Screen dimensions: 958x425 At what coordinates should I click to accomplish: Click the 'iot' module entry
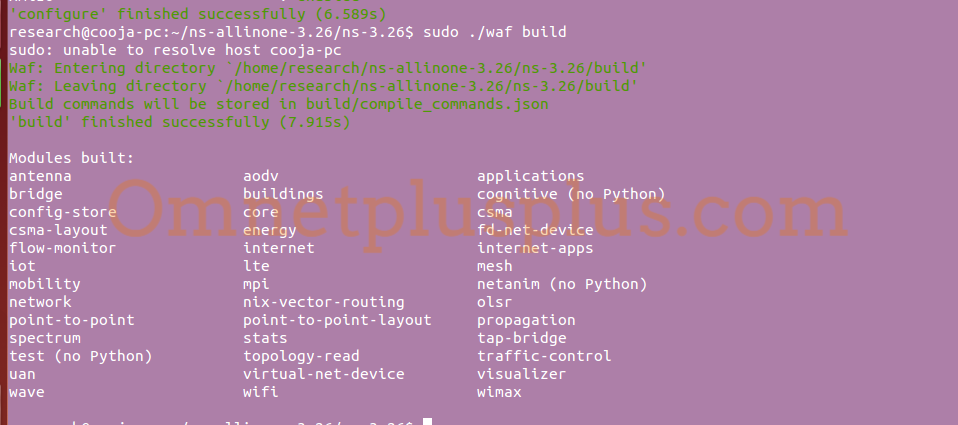click(23, 266)
